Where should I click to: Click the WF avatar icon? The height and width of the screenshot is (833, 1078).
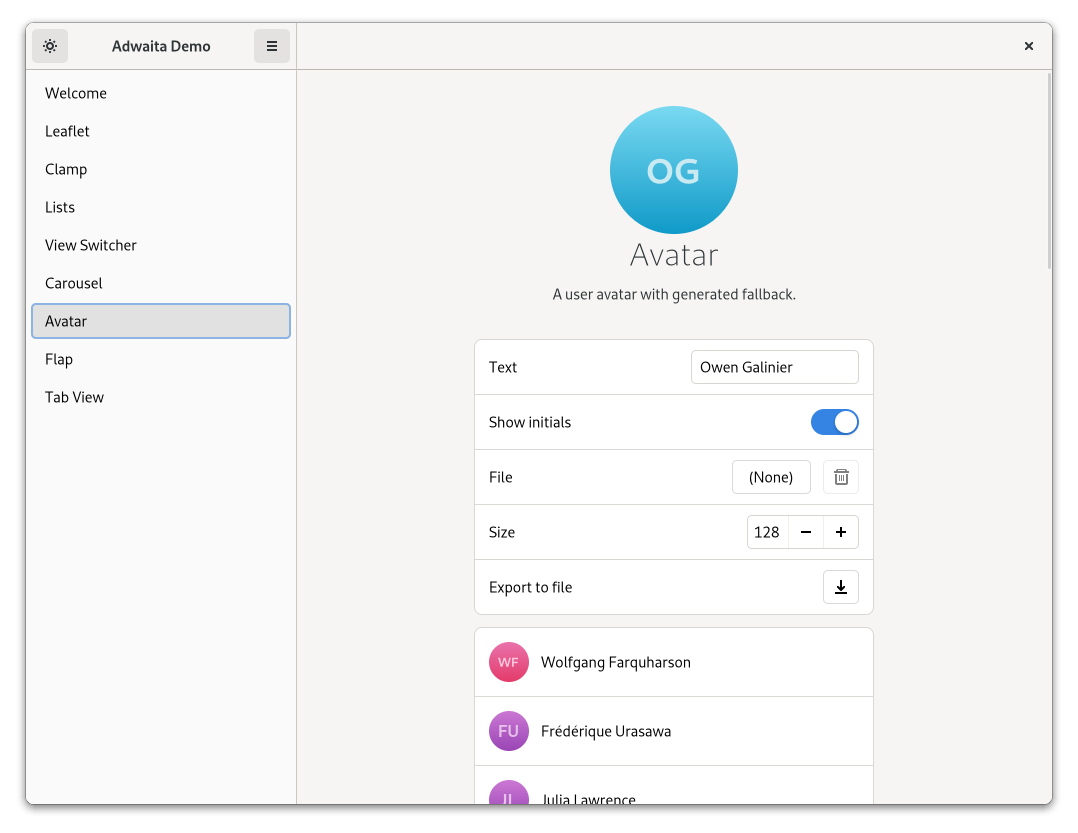(x=509, y=662)
